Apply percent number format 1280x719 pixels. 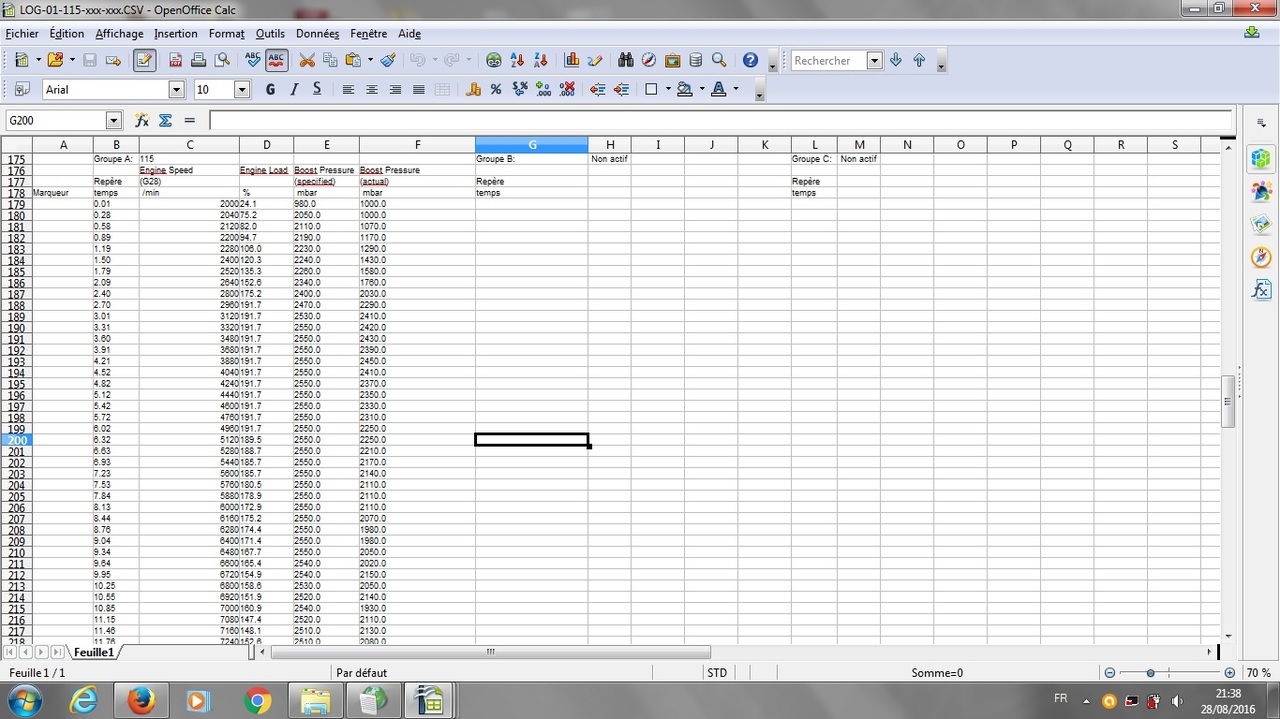pyautogui.click(x=496, y=89)
